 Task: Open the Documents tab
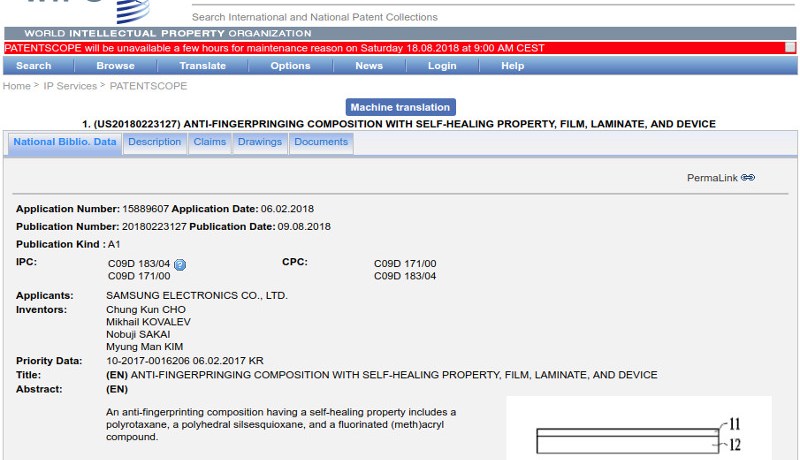(321, 142)
